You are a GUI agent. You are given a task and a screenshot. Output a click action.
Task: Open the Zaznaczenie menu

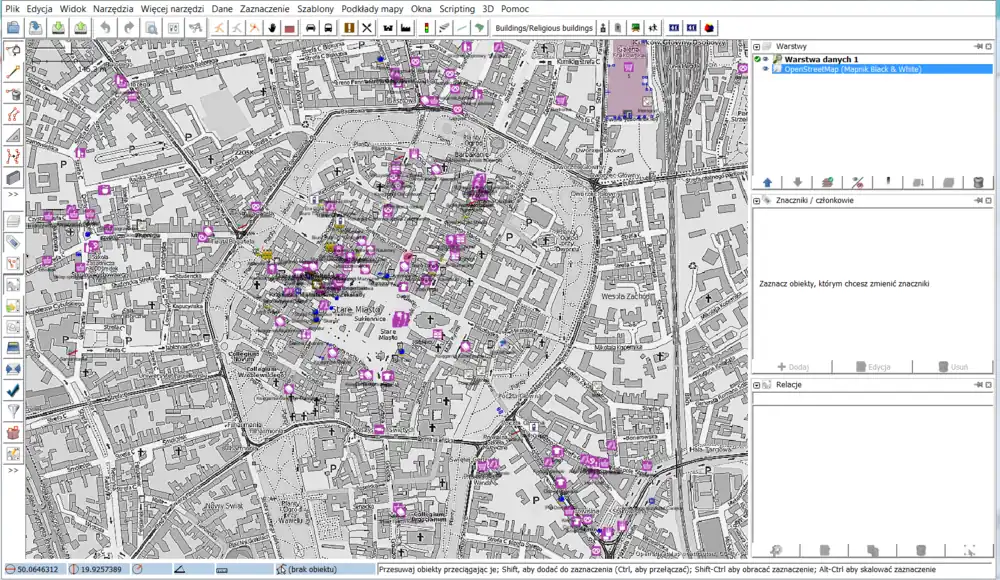[264, 8]
